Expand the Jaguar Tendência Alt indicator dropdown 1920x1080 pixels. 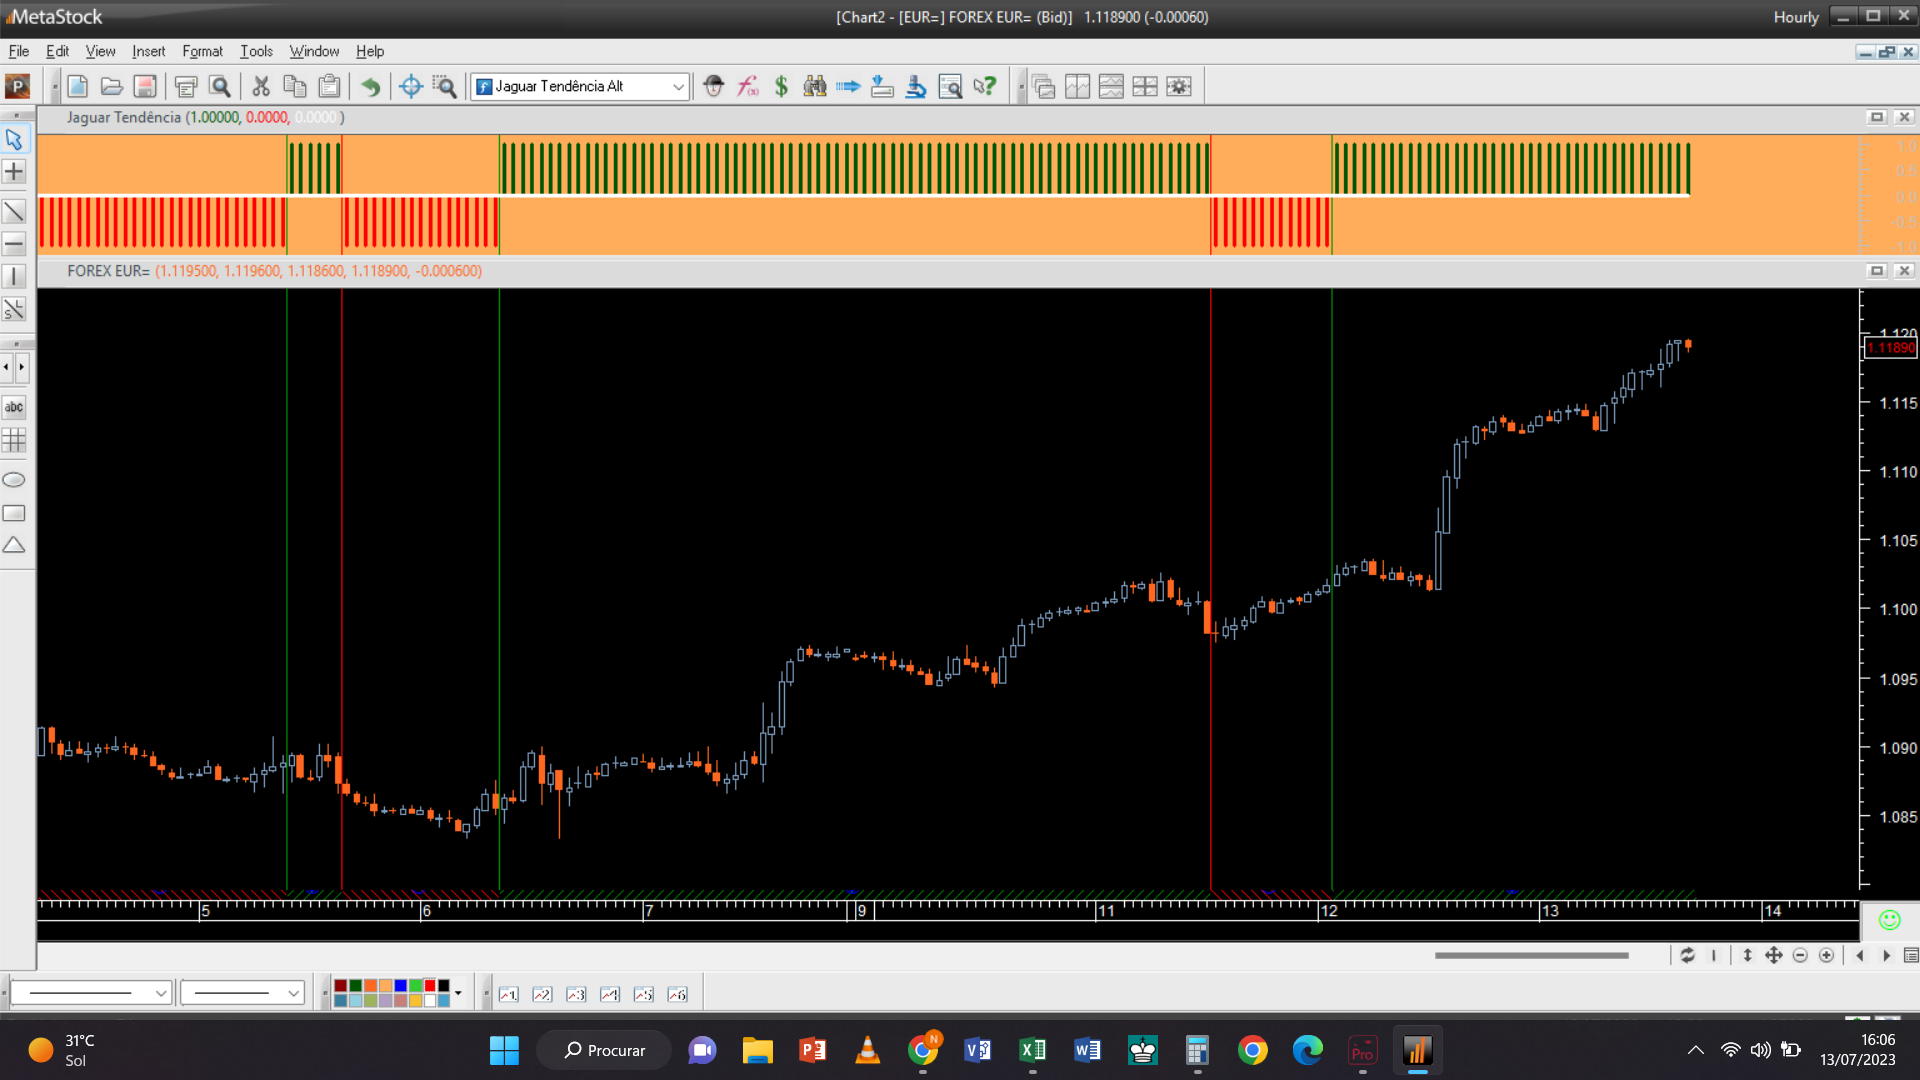tap(678, 86)
